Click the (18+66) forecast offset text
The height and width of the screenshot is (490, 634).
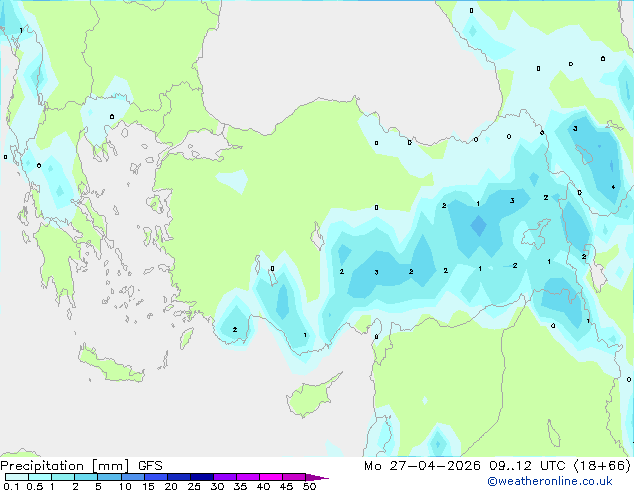pos(602,466)
